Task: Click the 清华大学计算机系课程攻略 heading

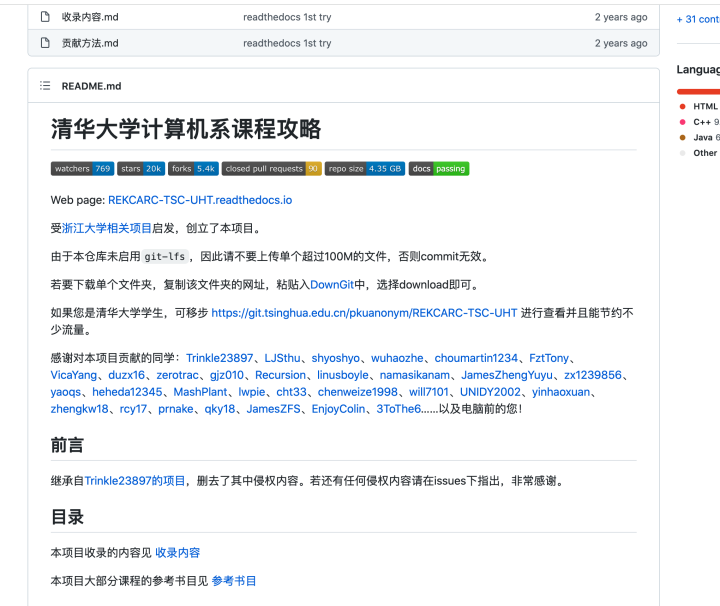Action: (186, 129)
